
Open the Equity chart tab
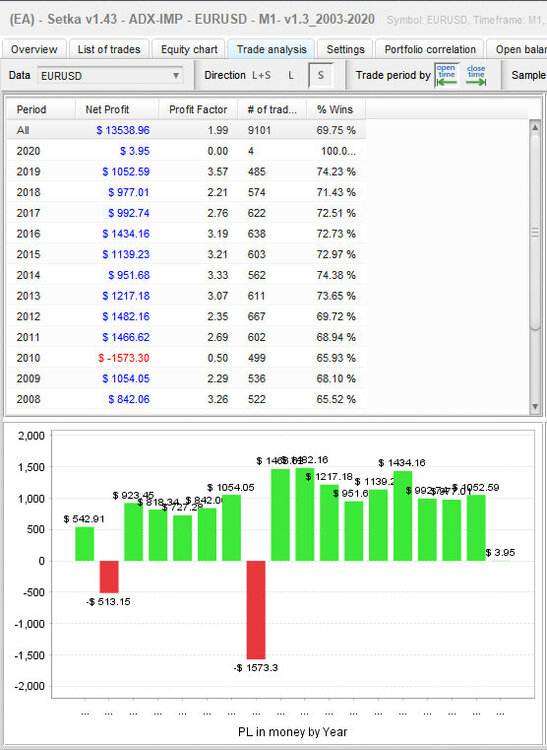pos(189,49)
